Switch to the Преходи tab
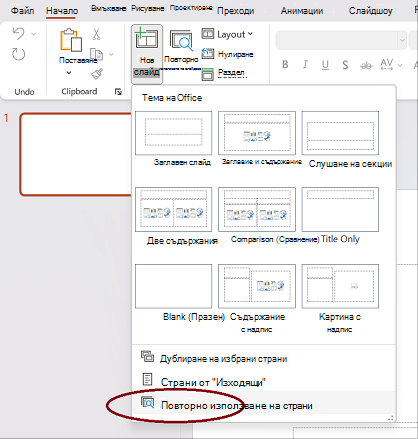The height and width of the screenshot is (439, 418). click(236, 11)
